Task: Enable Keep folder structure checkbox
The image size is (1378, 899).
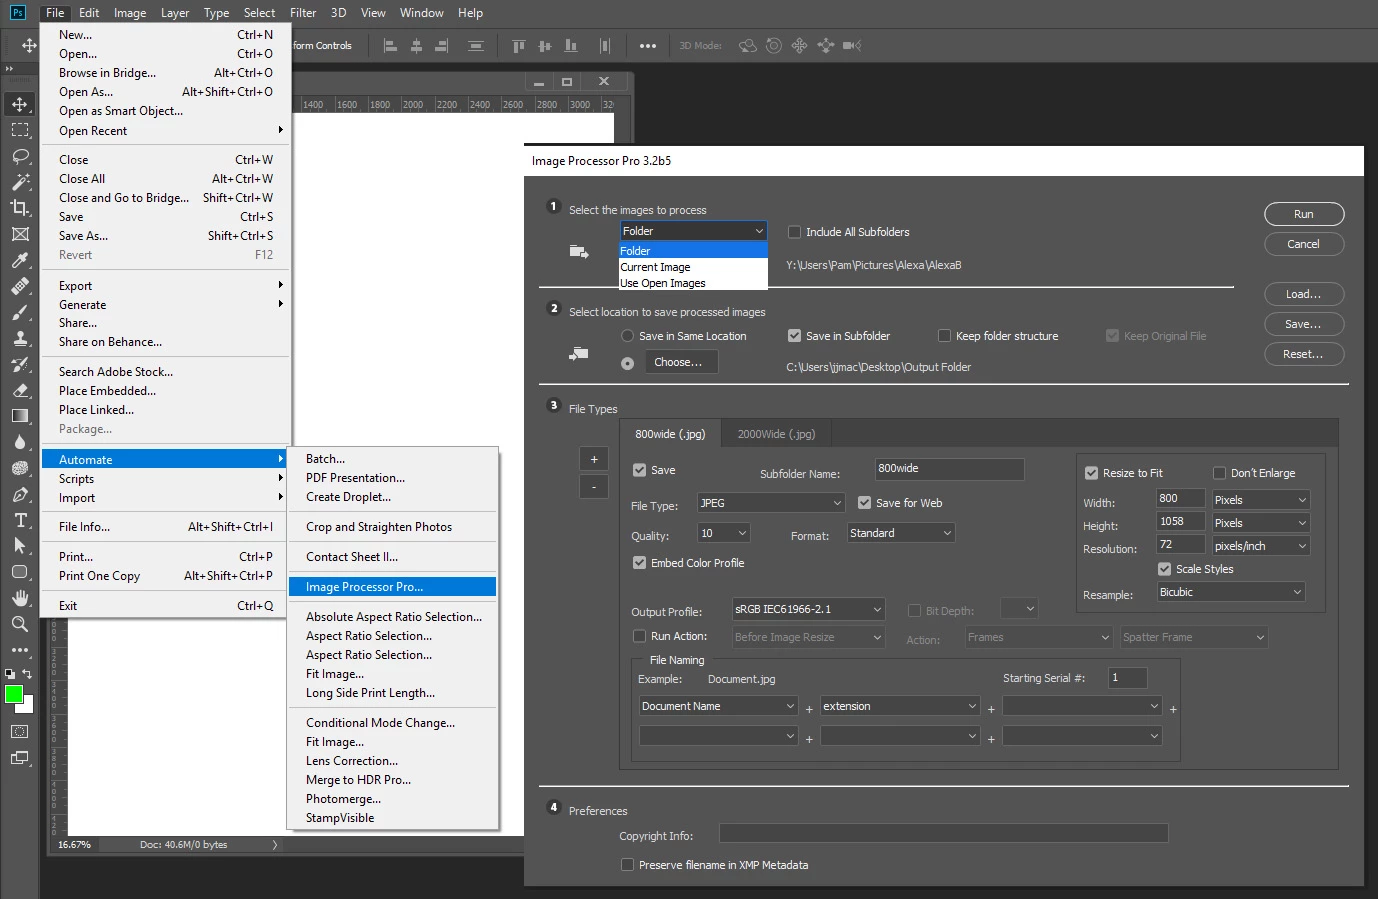Action: [945, 336]
